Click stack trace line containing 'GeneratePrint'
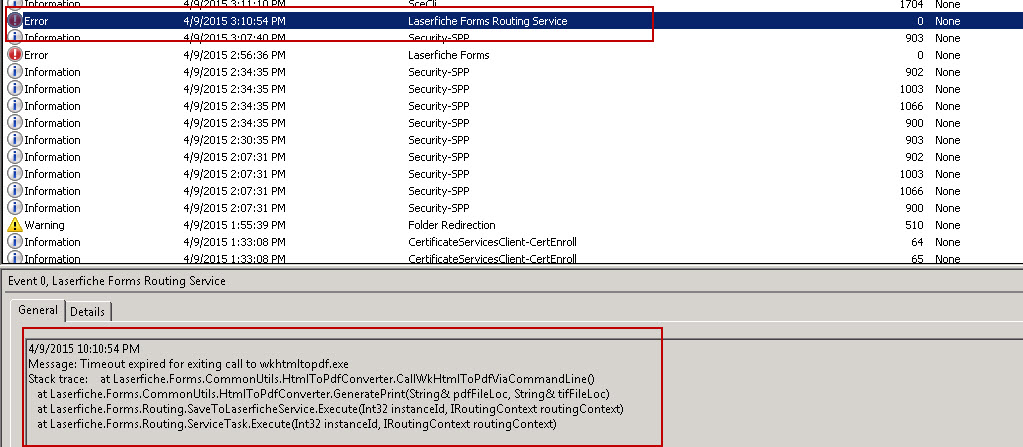Image resolution: width=1023 pixels, height=447 pixels. pos(323,393)
